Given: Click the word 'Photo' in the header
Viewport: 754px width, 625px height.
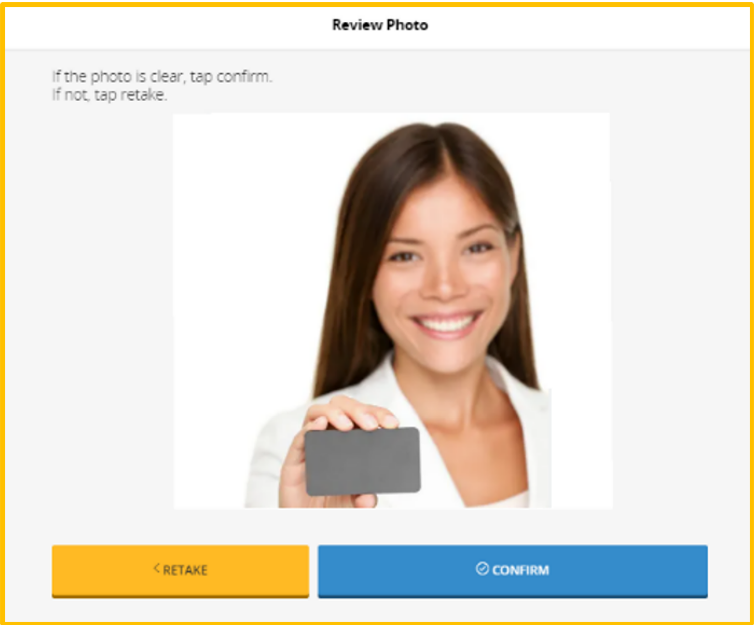Looking at the screenshot, I should pyautogui.click(x=407, y=25).
